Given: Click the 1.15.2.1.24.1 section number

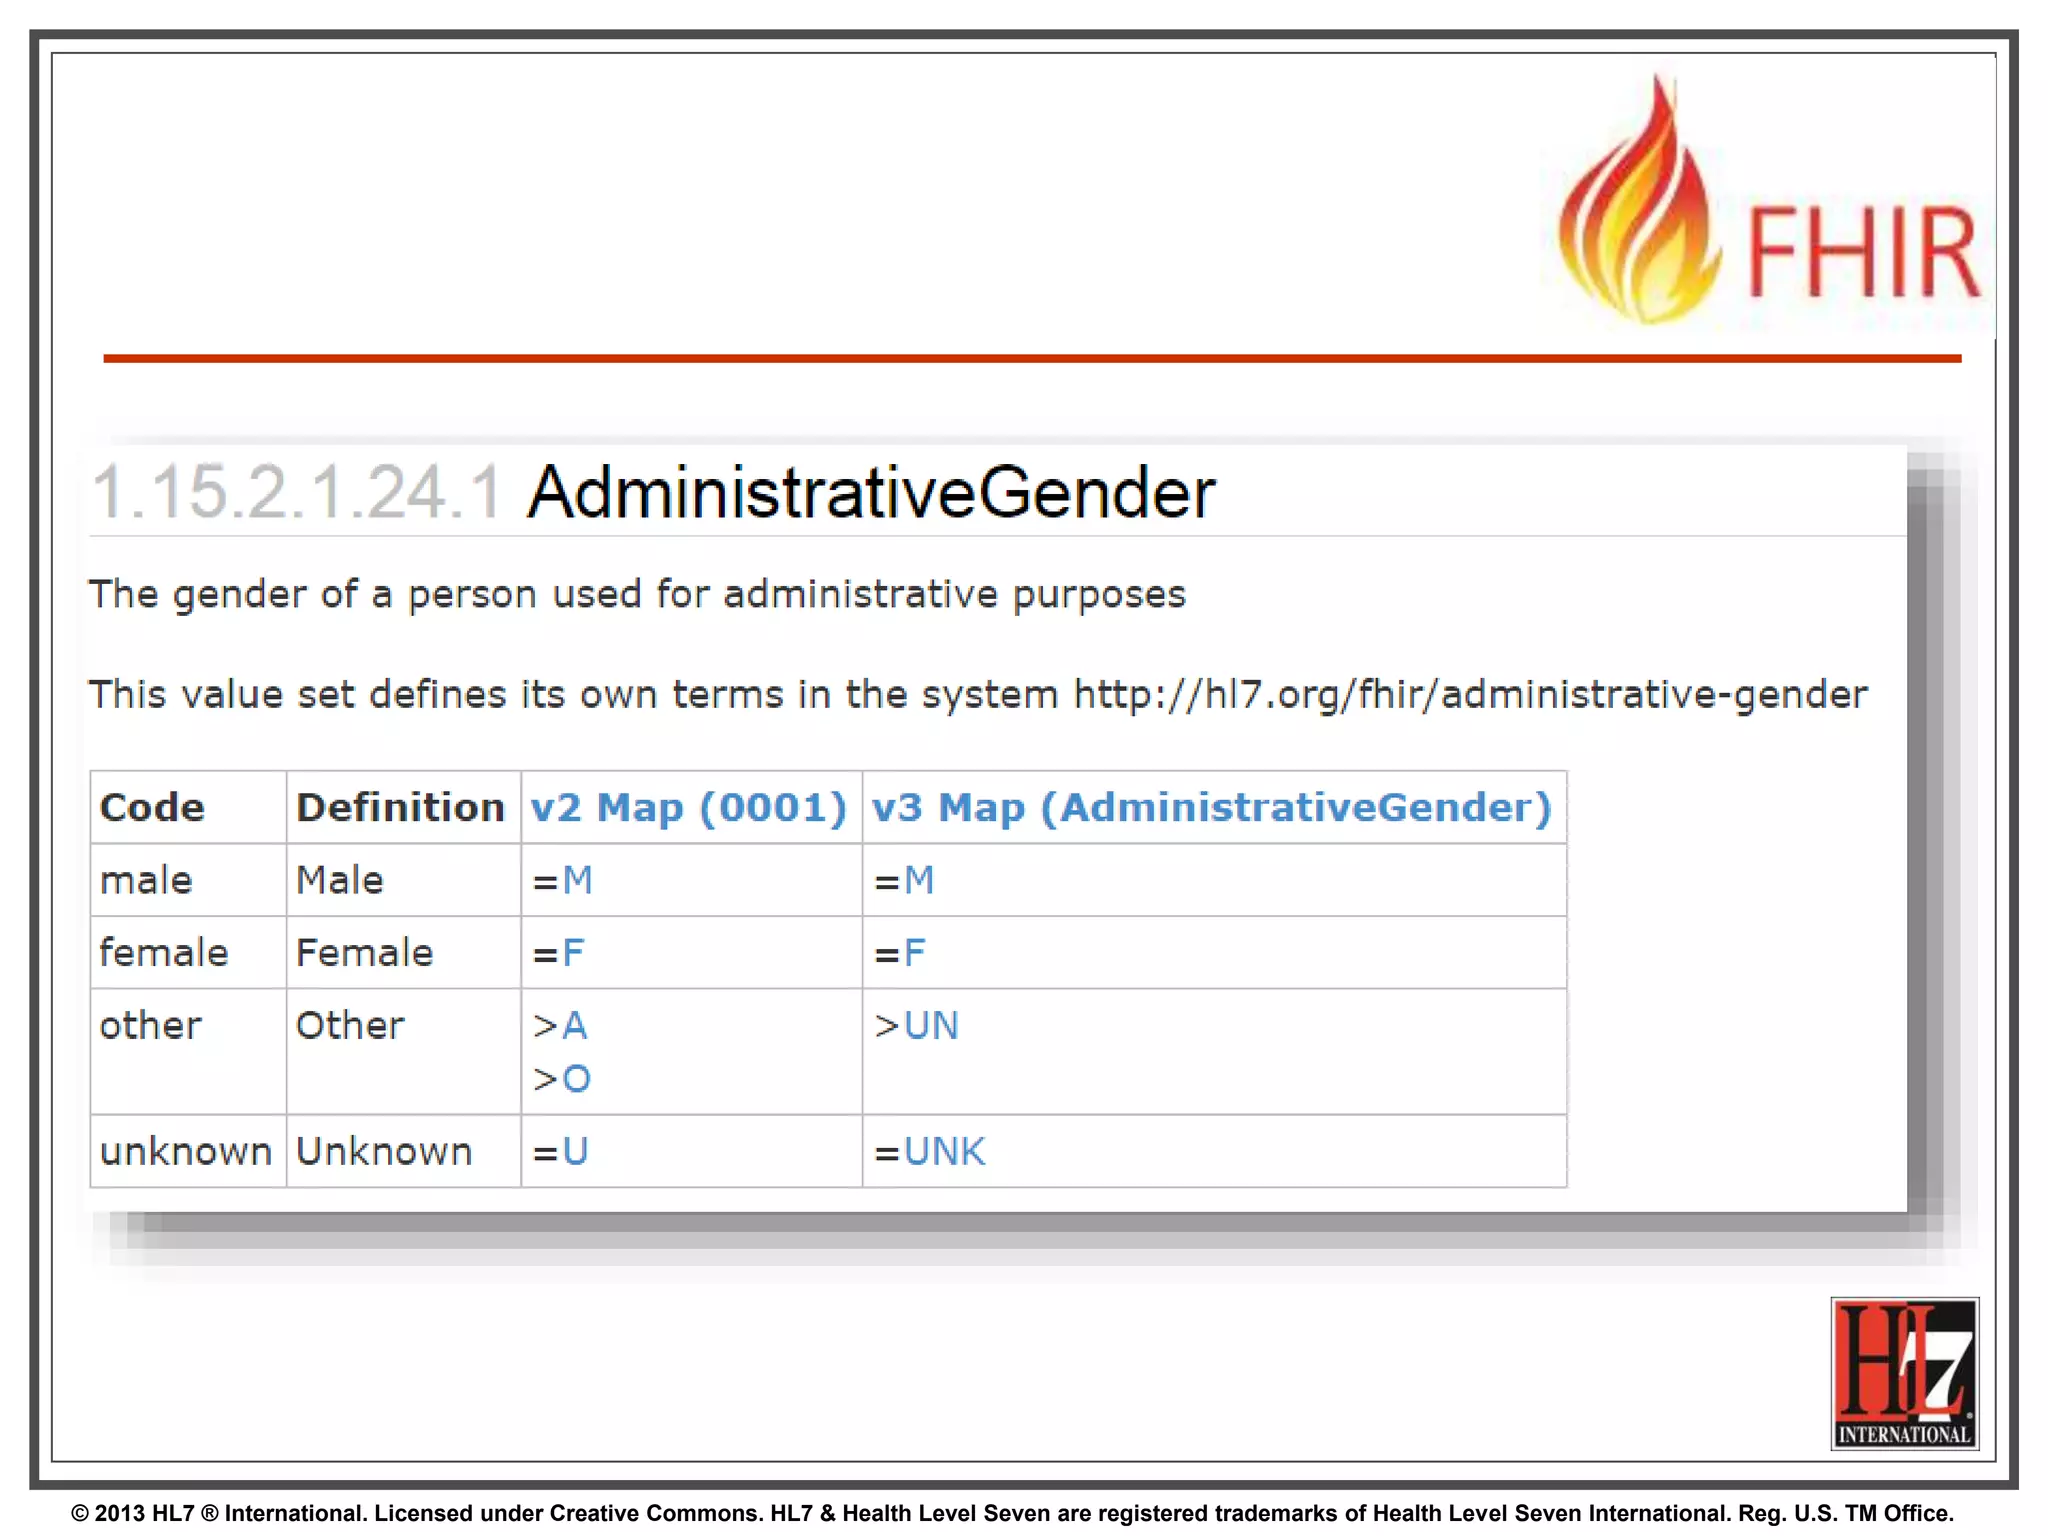Looking at the screenshot, I should tap(296, 493).
